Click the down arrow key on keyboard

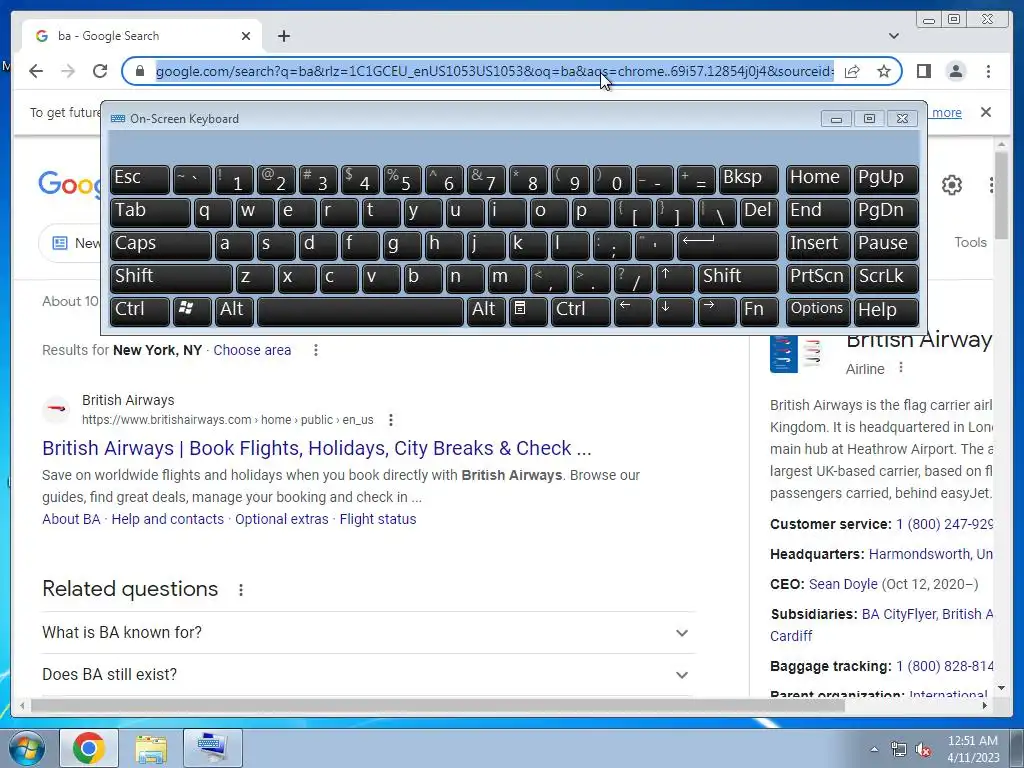tap(675, 311)
